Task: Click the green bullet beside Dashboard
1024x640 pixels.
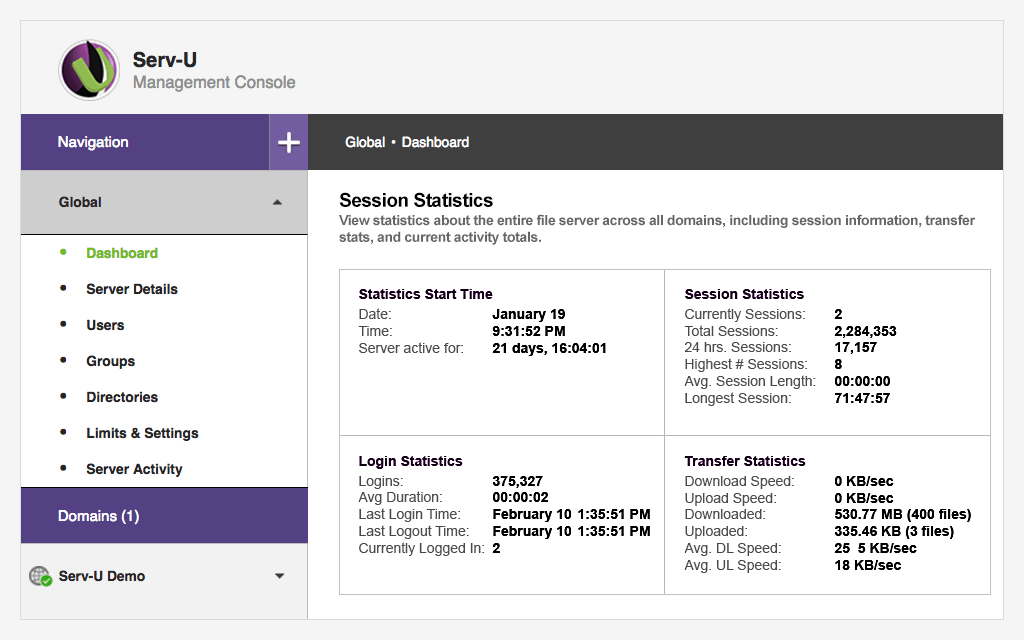Action: (64, 252)
